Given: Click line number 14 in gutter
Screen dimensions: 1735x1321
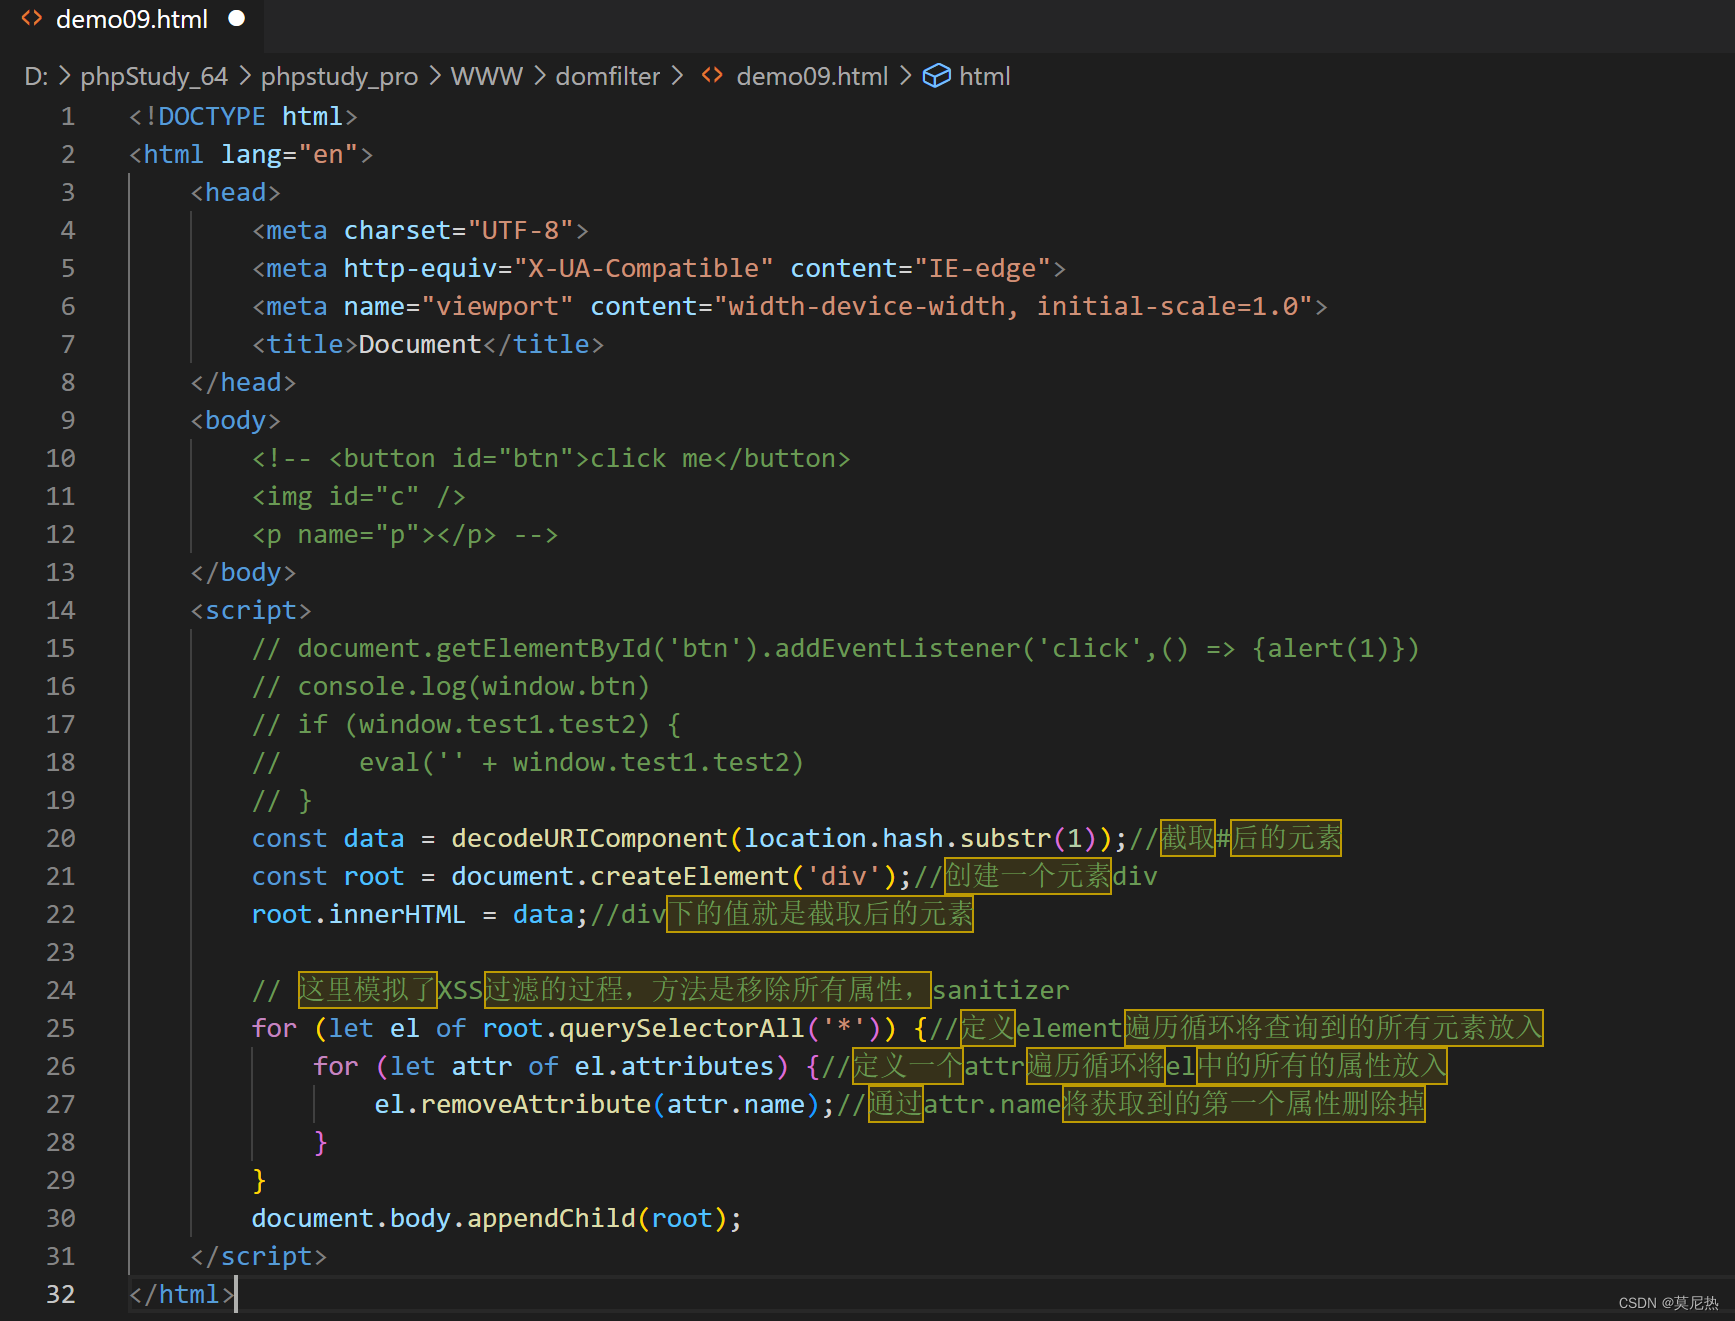Looking at the screenshot, I should coord(61,611).
